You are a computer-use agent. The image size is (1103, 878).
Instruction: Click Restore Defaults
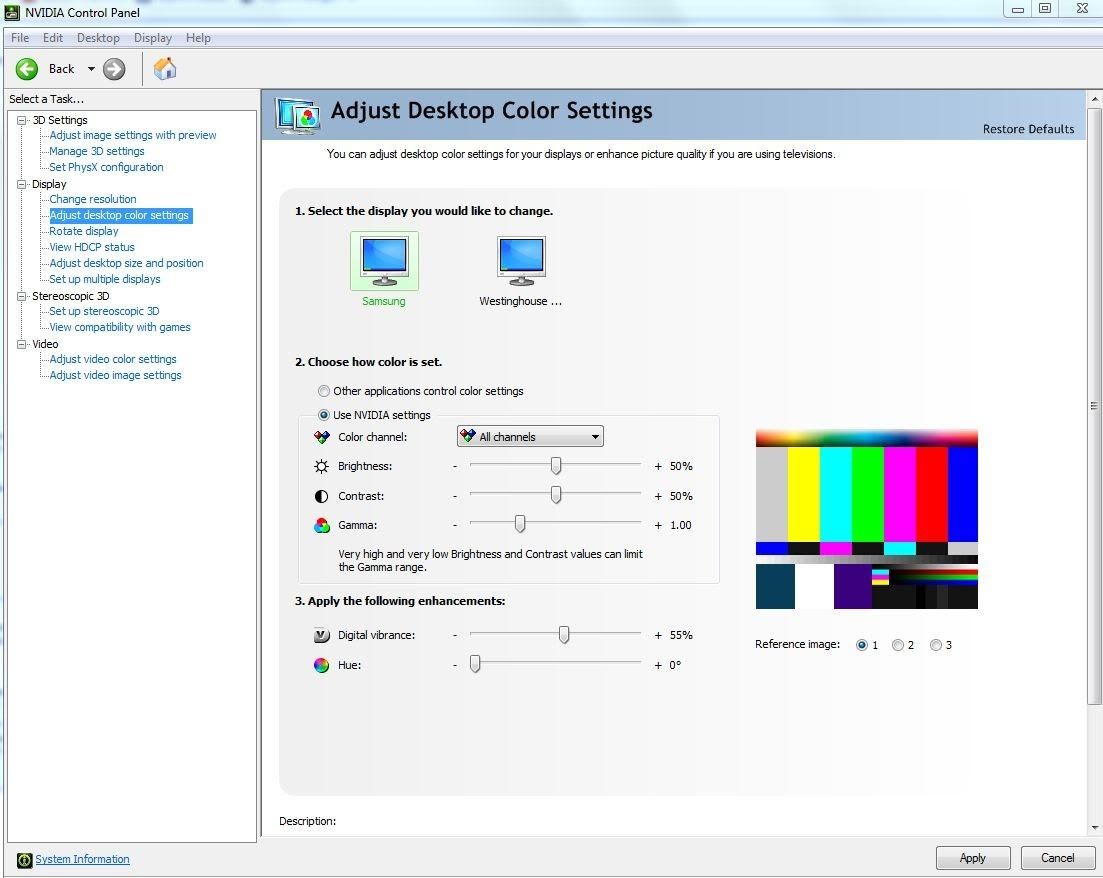(1028, 129)
